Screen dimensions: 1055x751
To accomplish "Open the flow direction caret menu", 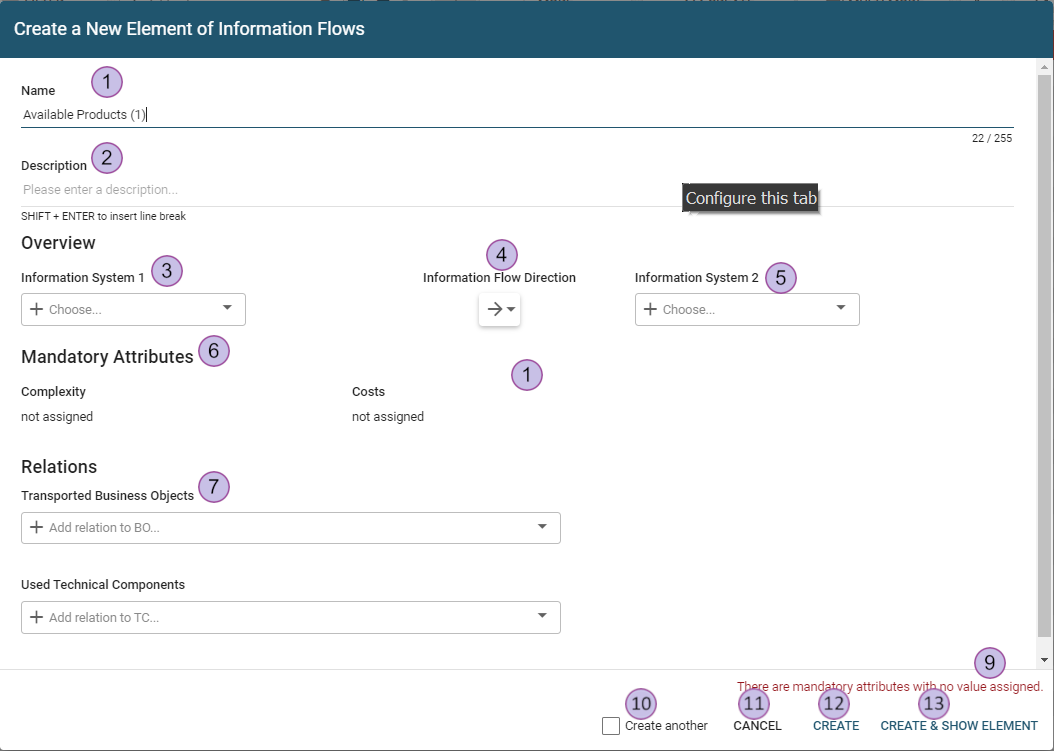I will (x=512, y=310).
